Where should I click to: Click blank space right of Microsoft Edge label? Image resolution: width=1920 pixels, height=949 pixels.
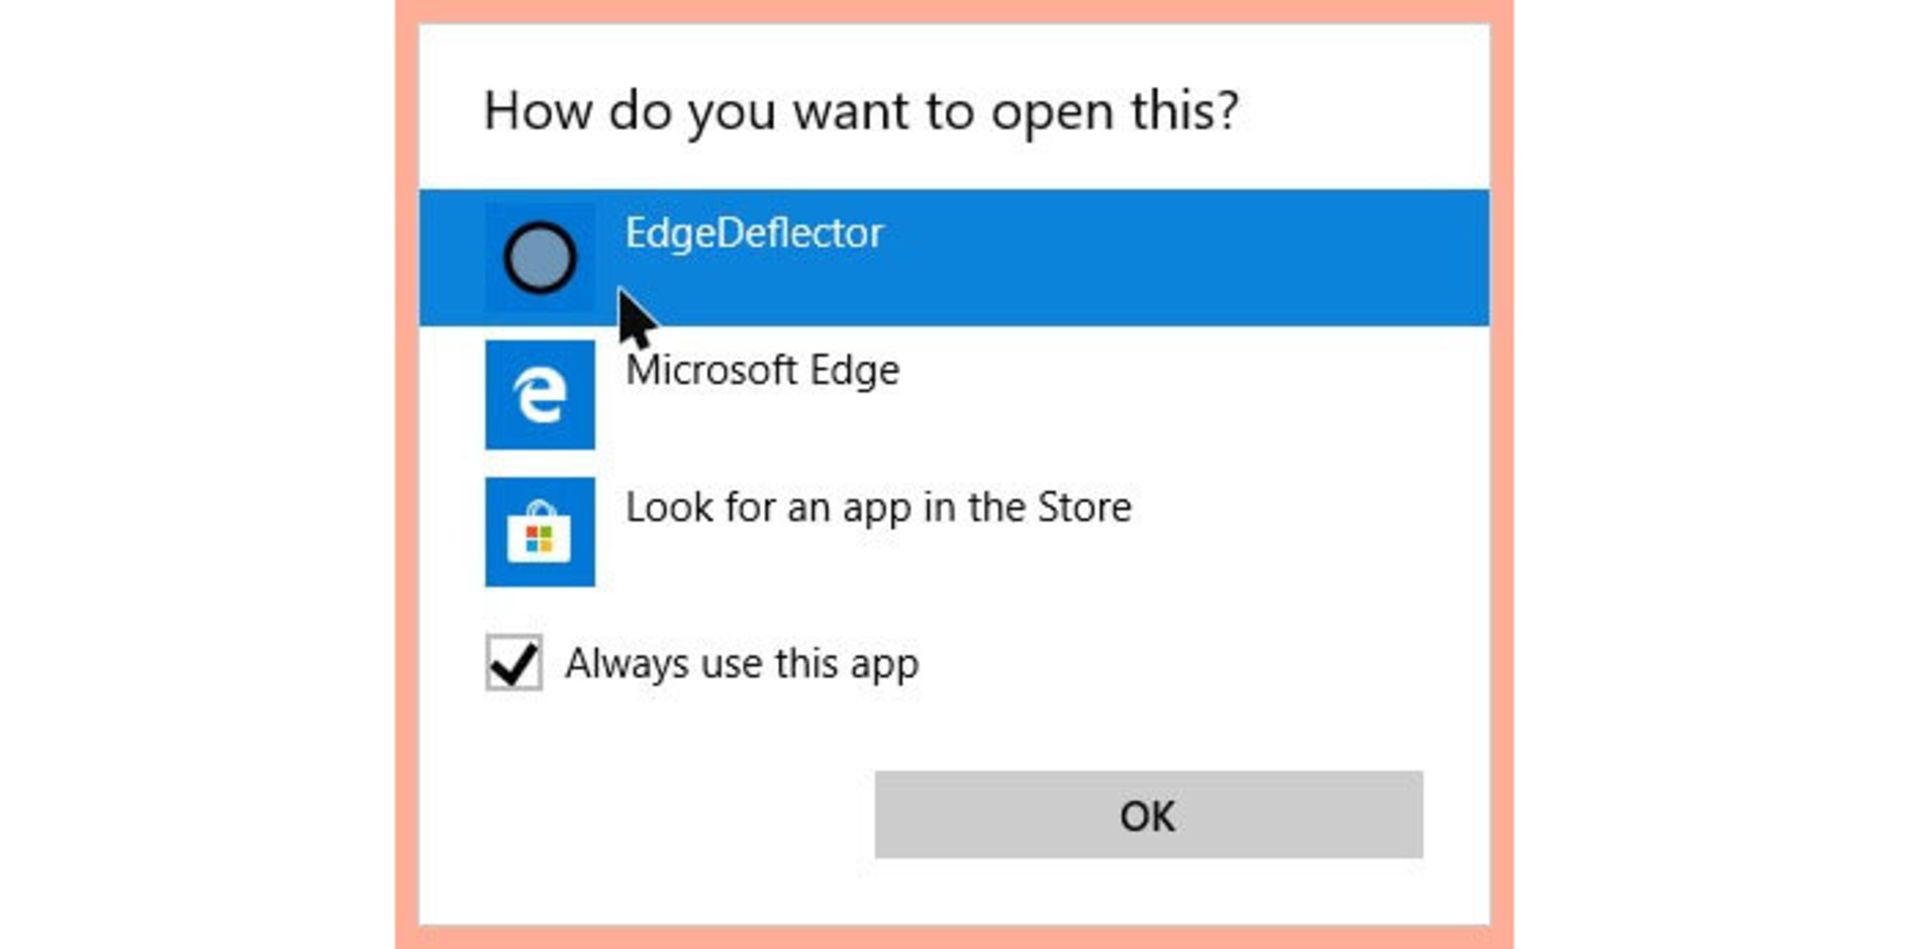point(1190,395)
